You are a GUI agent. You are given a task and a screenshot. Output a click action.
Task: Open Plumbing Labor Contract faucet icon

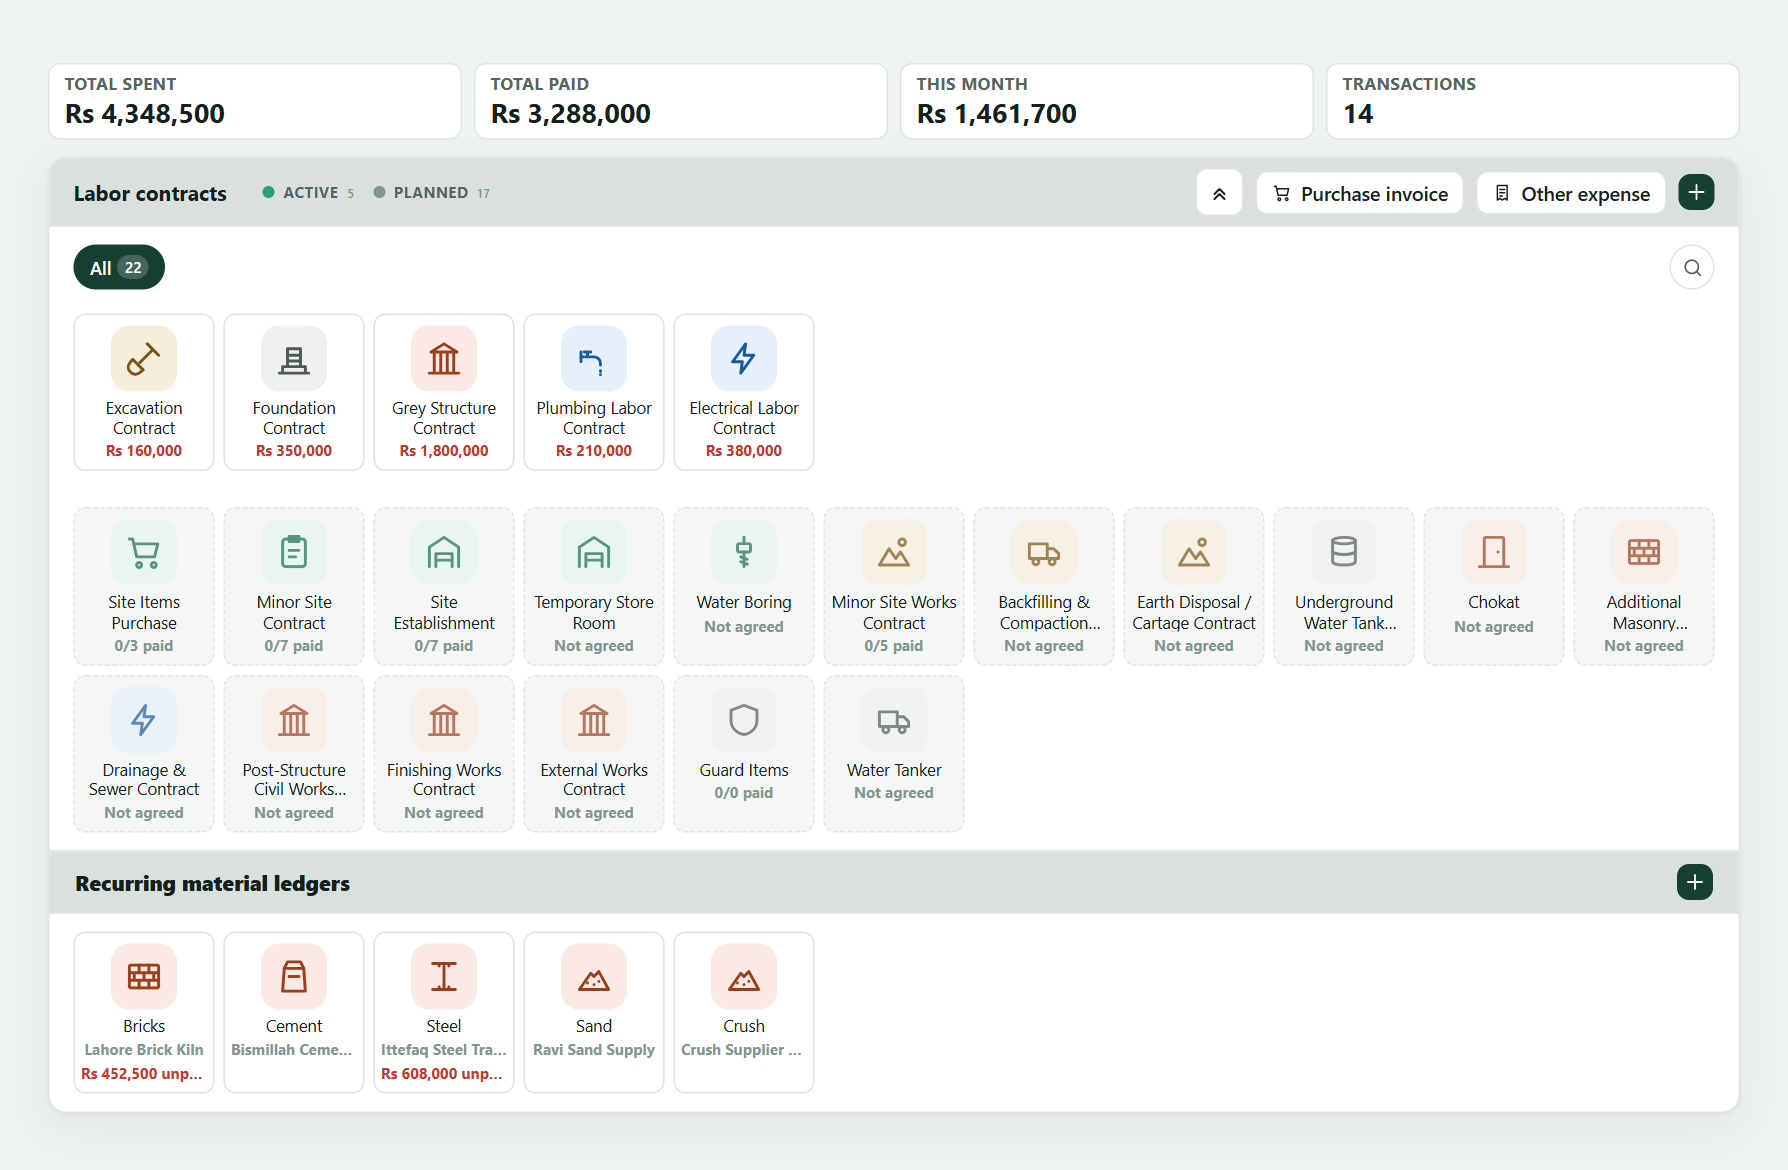[x=594, y=359]
